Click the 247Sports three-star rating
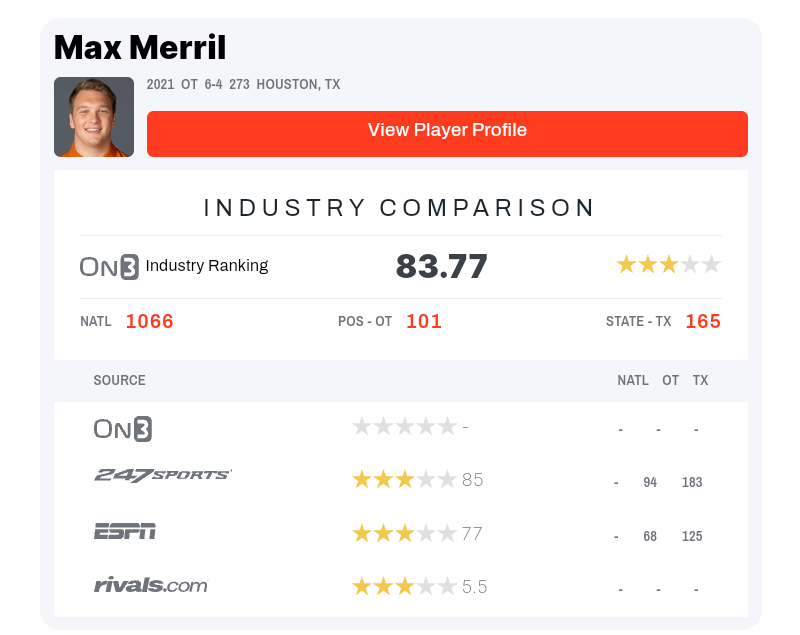 tap(404, 480)
